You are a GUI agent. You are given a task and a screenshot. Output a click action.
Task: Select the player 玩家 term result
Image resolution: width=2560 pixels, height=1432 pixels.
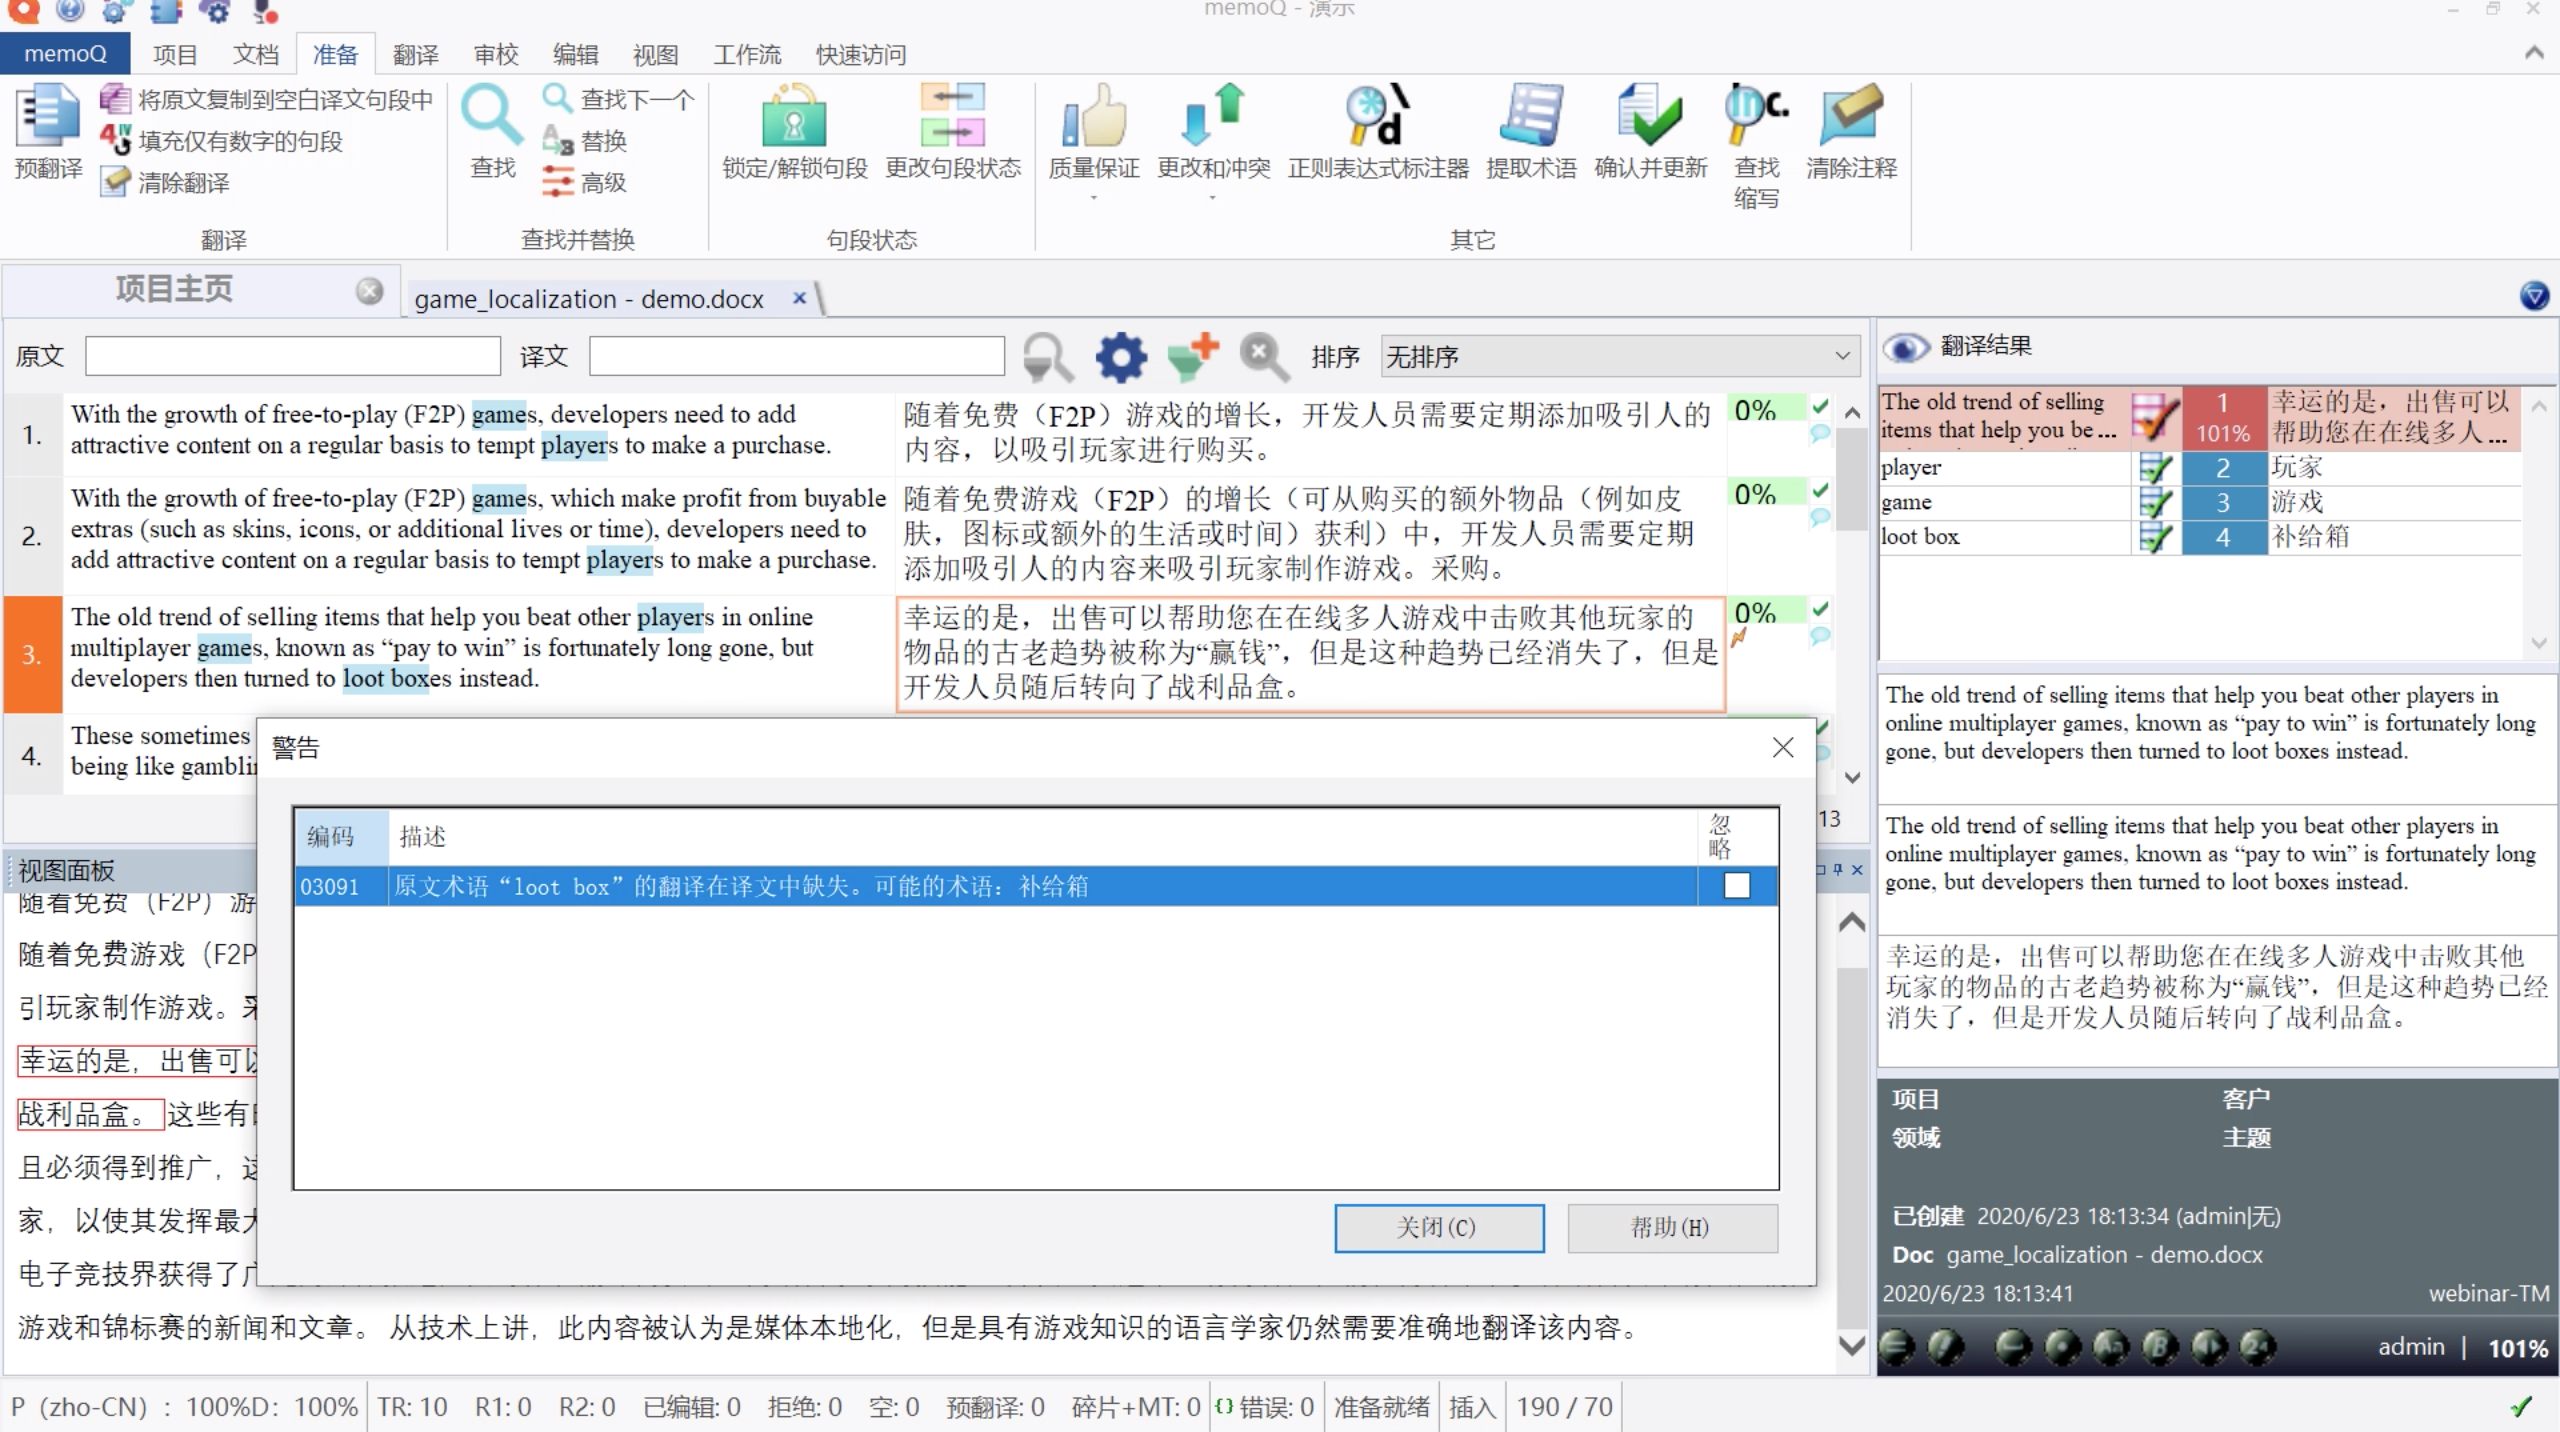[2200, 467]
